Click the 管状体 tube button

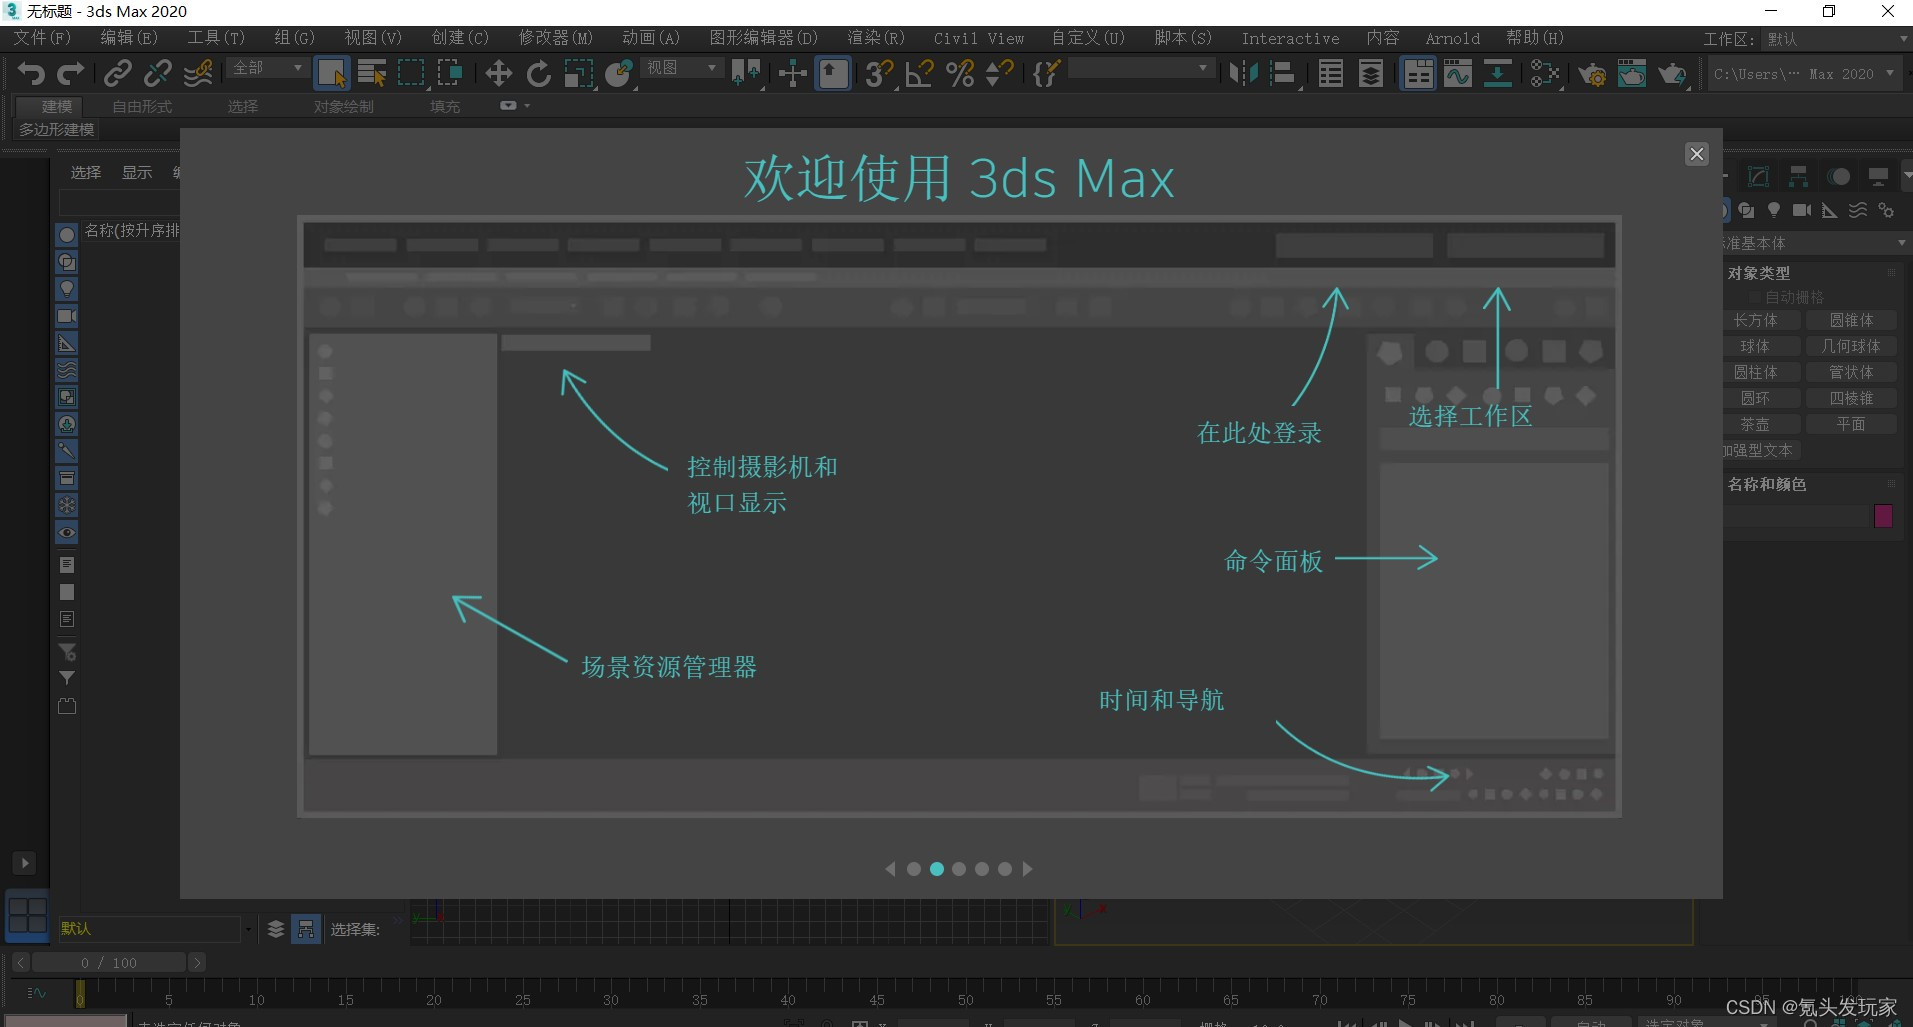click(x=1851, y=372)
